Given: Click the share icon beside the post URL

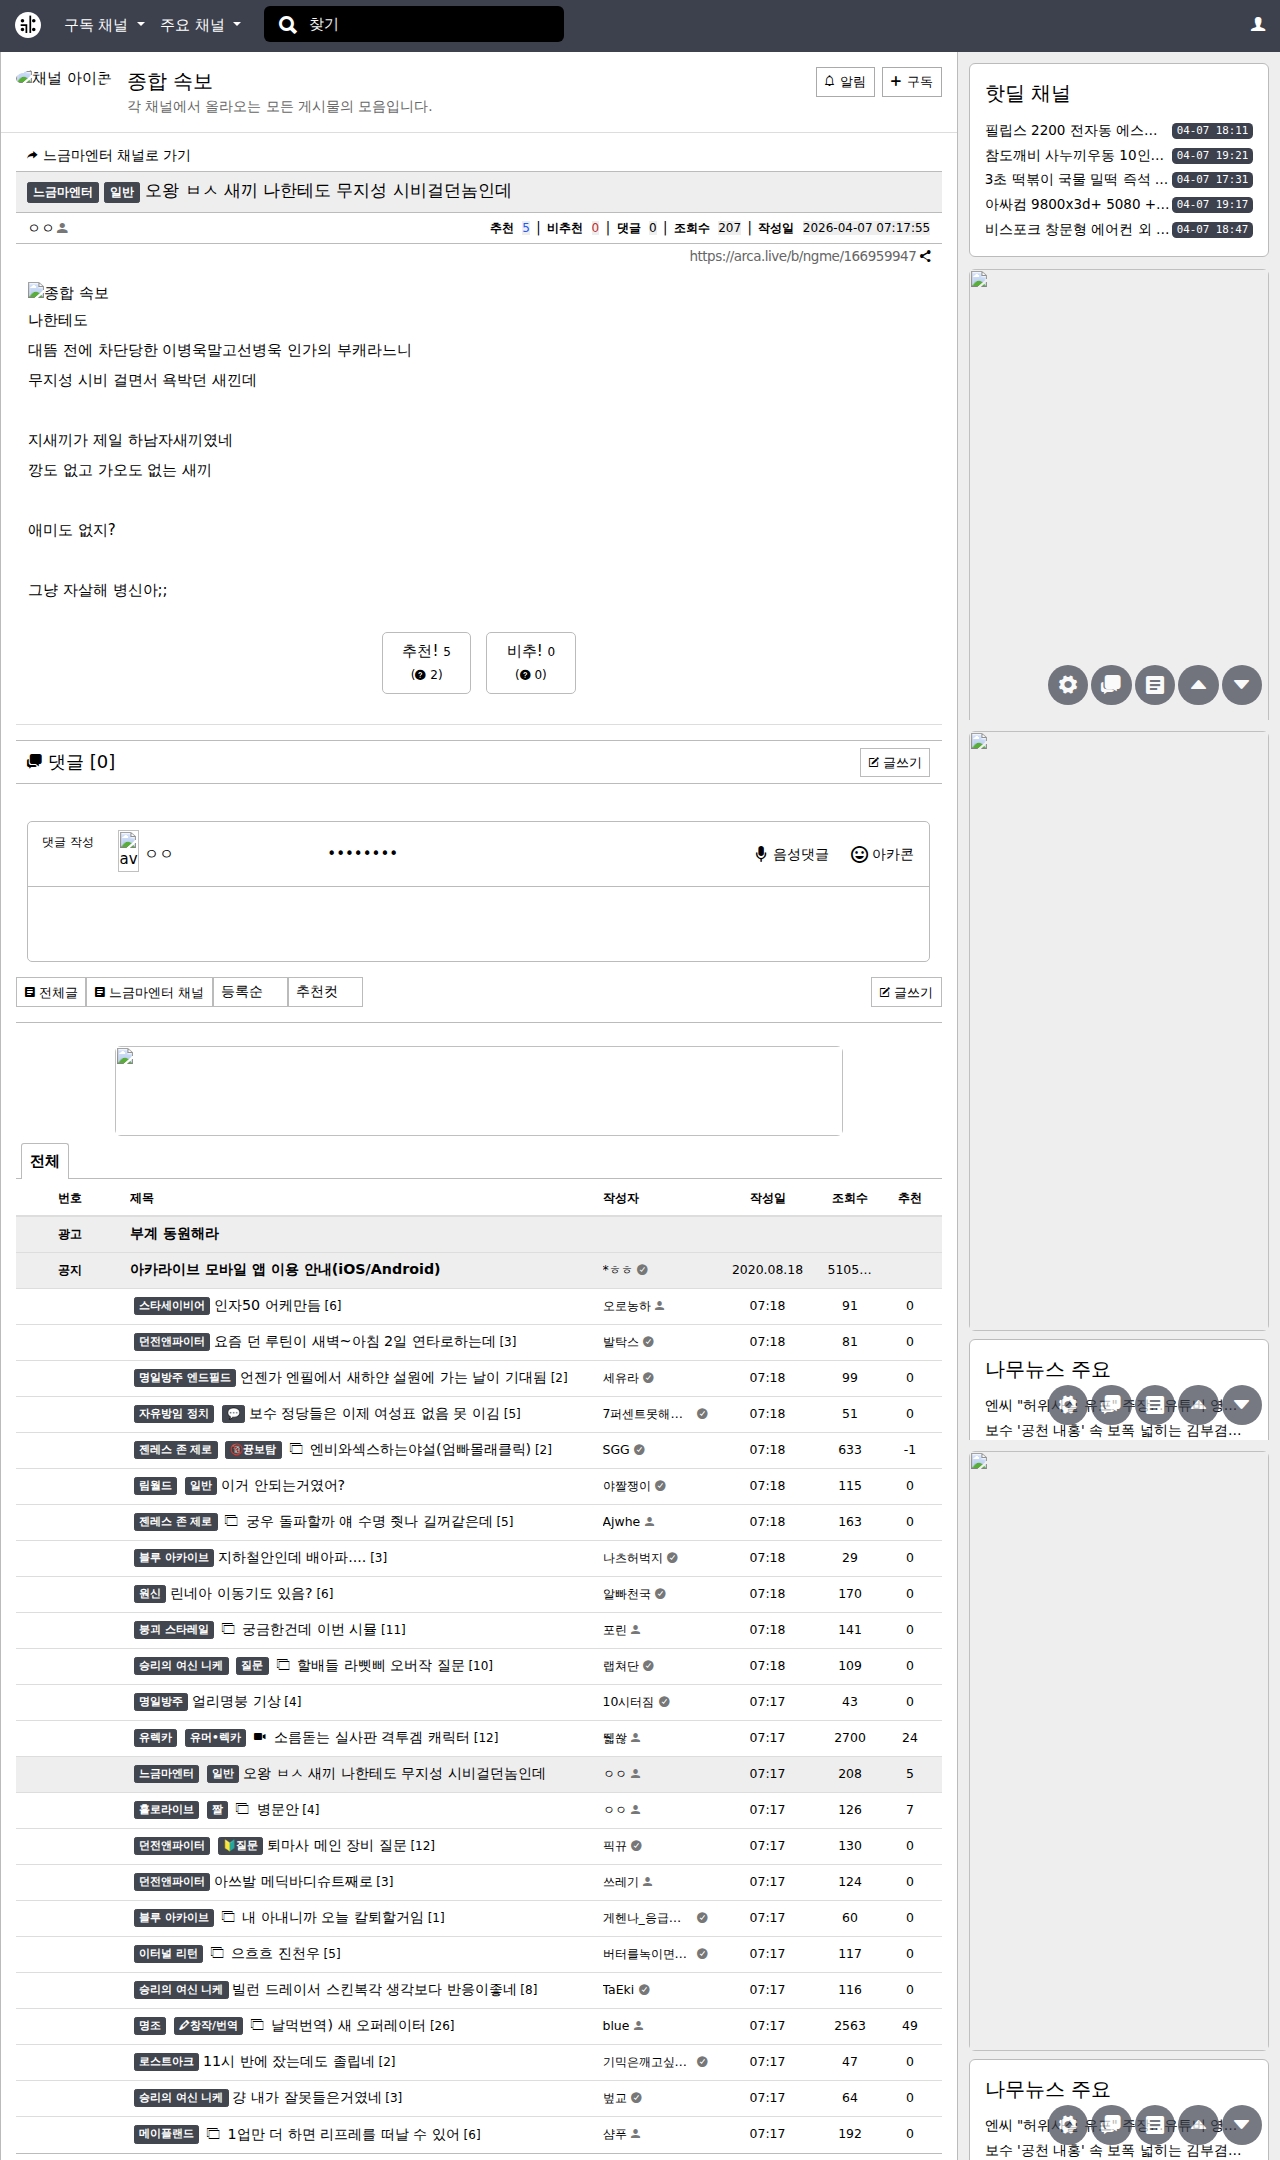Looking at the screenshot, I should point(926,257).
